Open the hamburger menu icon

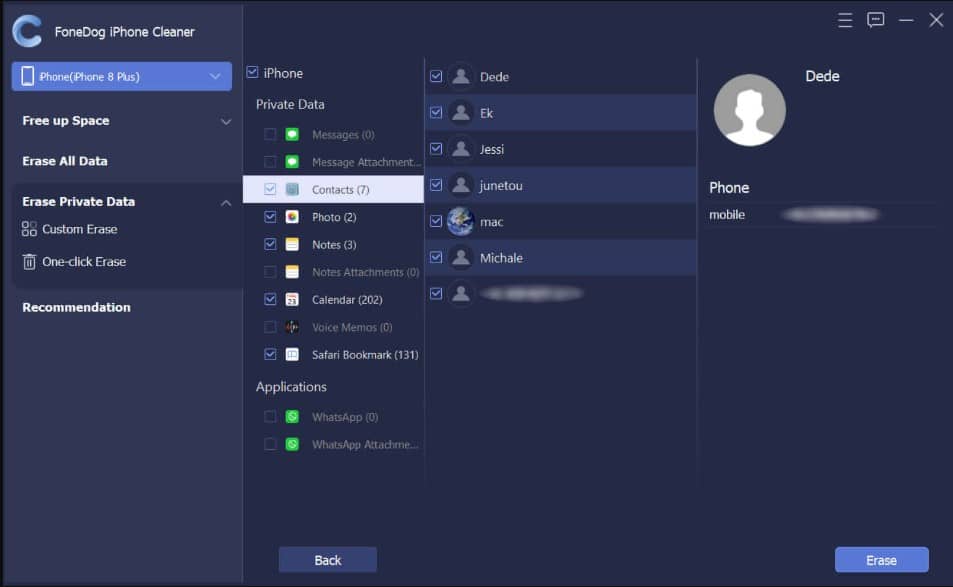coord(845,20)
